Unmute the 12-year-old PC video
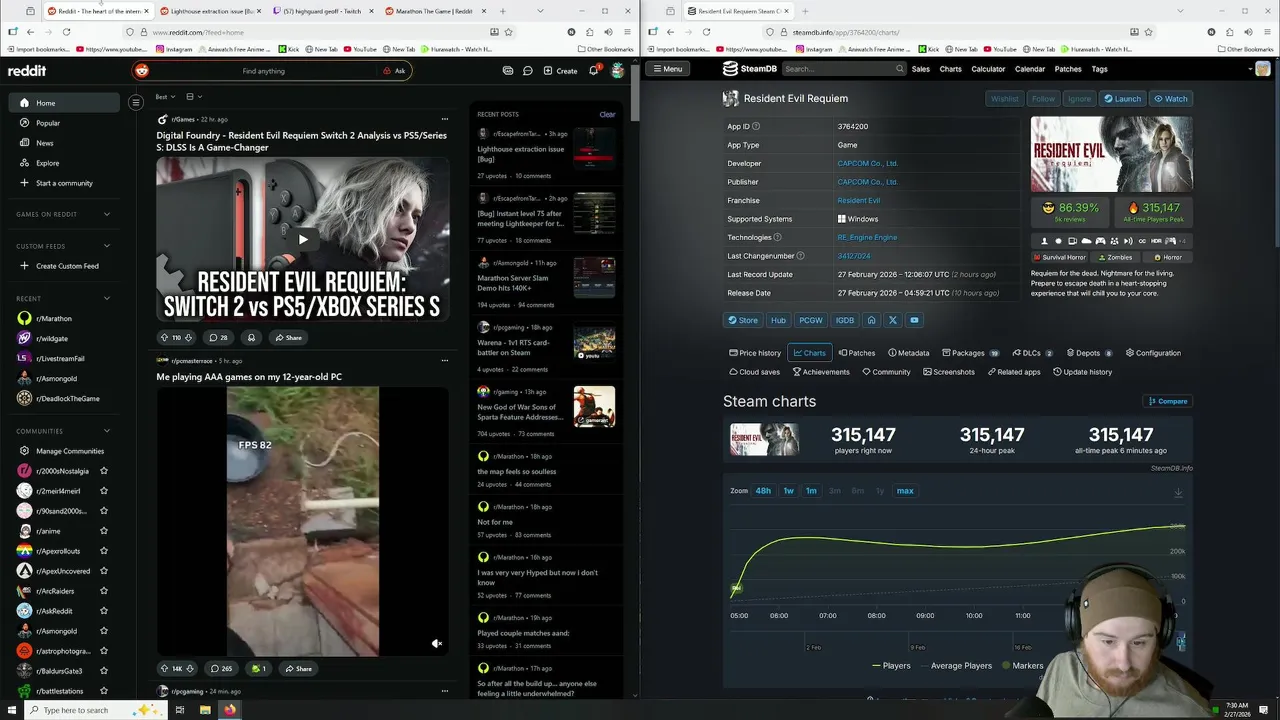Image resolution: width=1280 pixels, height=720 pixels. tap(436, 644)
